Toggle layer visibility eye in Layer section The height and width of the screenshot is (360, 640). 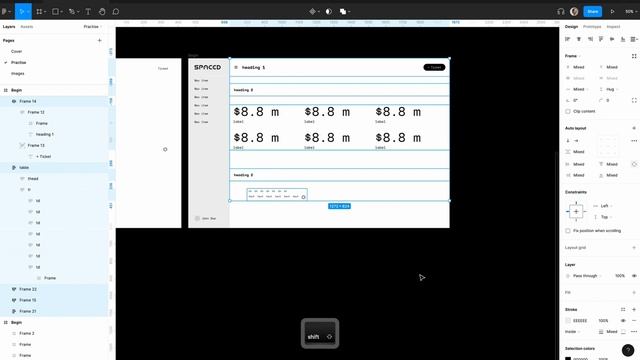[x=634, y=276]
